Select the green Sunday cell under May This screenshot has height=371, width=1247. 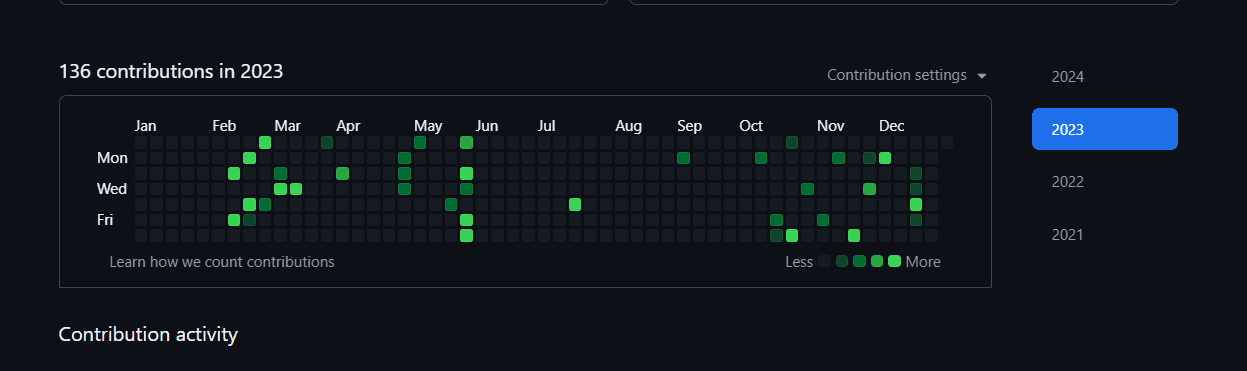420,142
